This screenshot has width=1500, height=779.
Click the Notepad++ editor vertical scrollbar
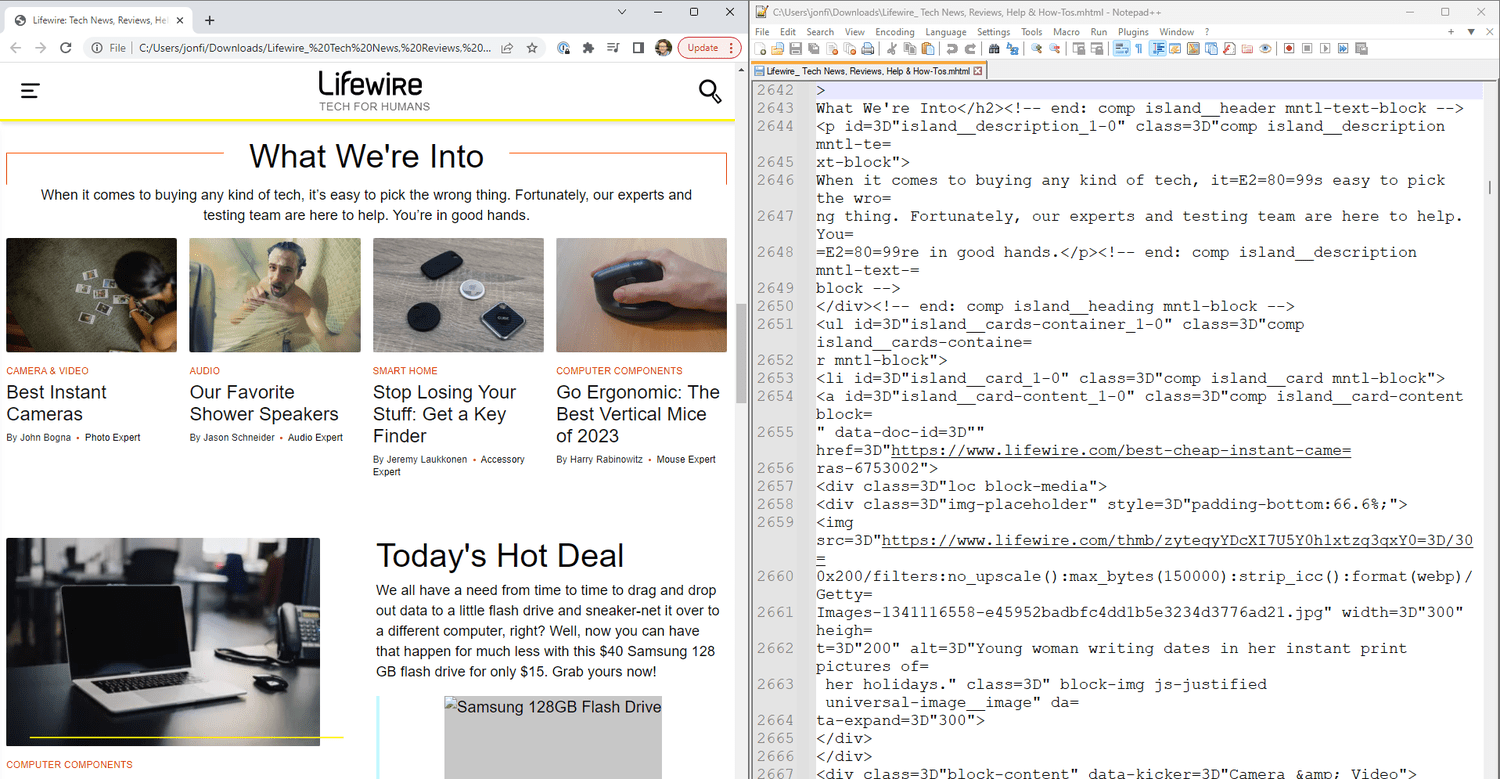point(1490,187)
